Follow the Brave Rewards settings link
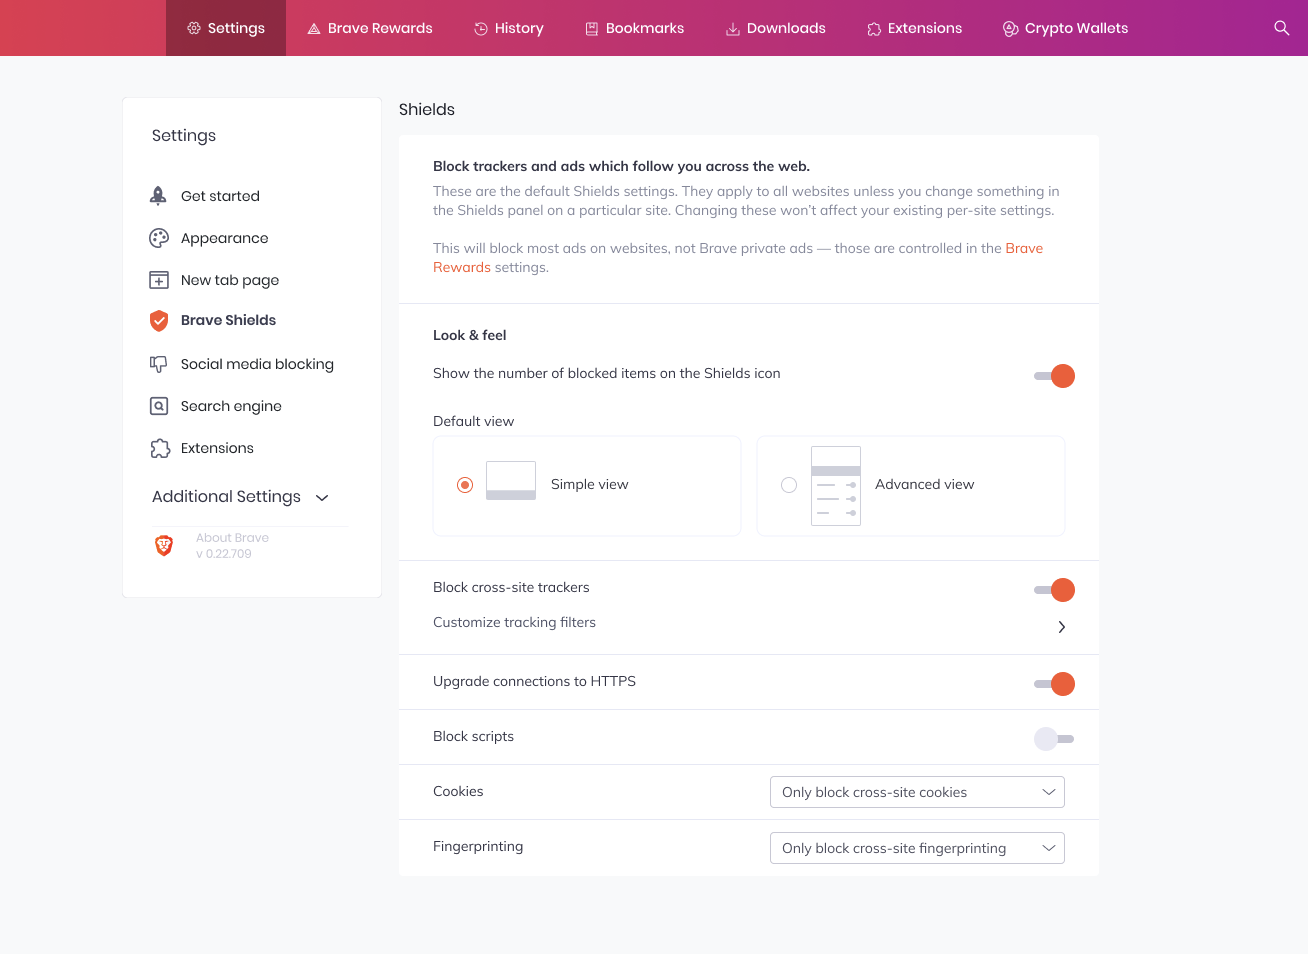The height and width of the screenshot is (954, 1308). (738, 258)
